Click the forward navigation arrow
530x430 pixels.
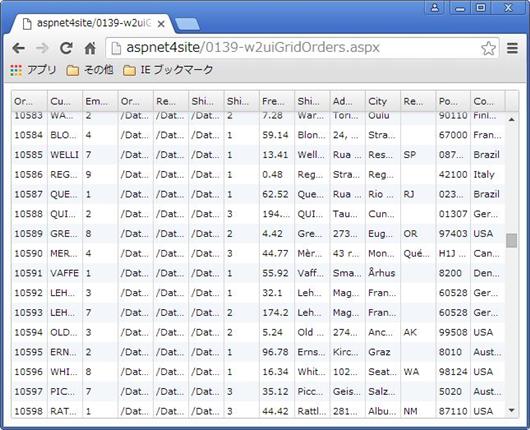pyautogui.click(x=42, y=48)
